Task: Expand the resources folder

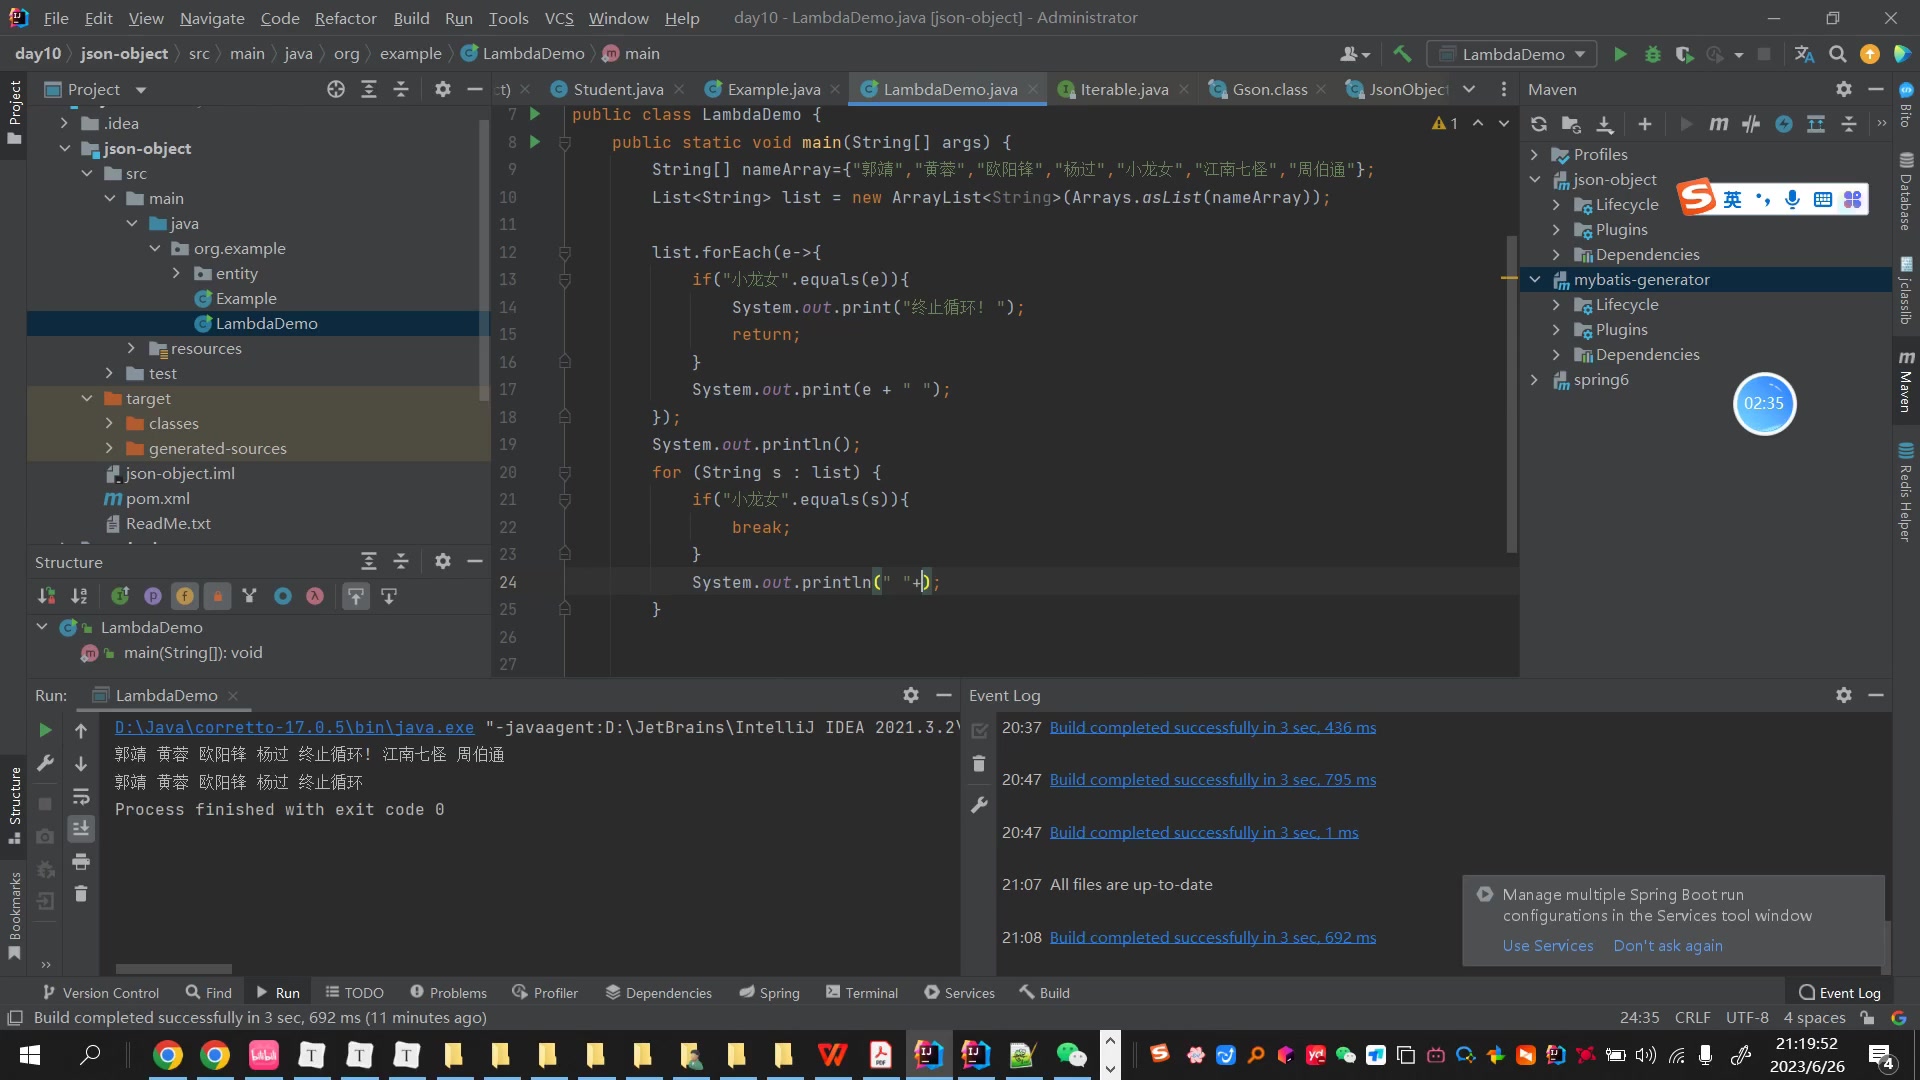Action: tap(131, 348)
